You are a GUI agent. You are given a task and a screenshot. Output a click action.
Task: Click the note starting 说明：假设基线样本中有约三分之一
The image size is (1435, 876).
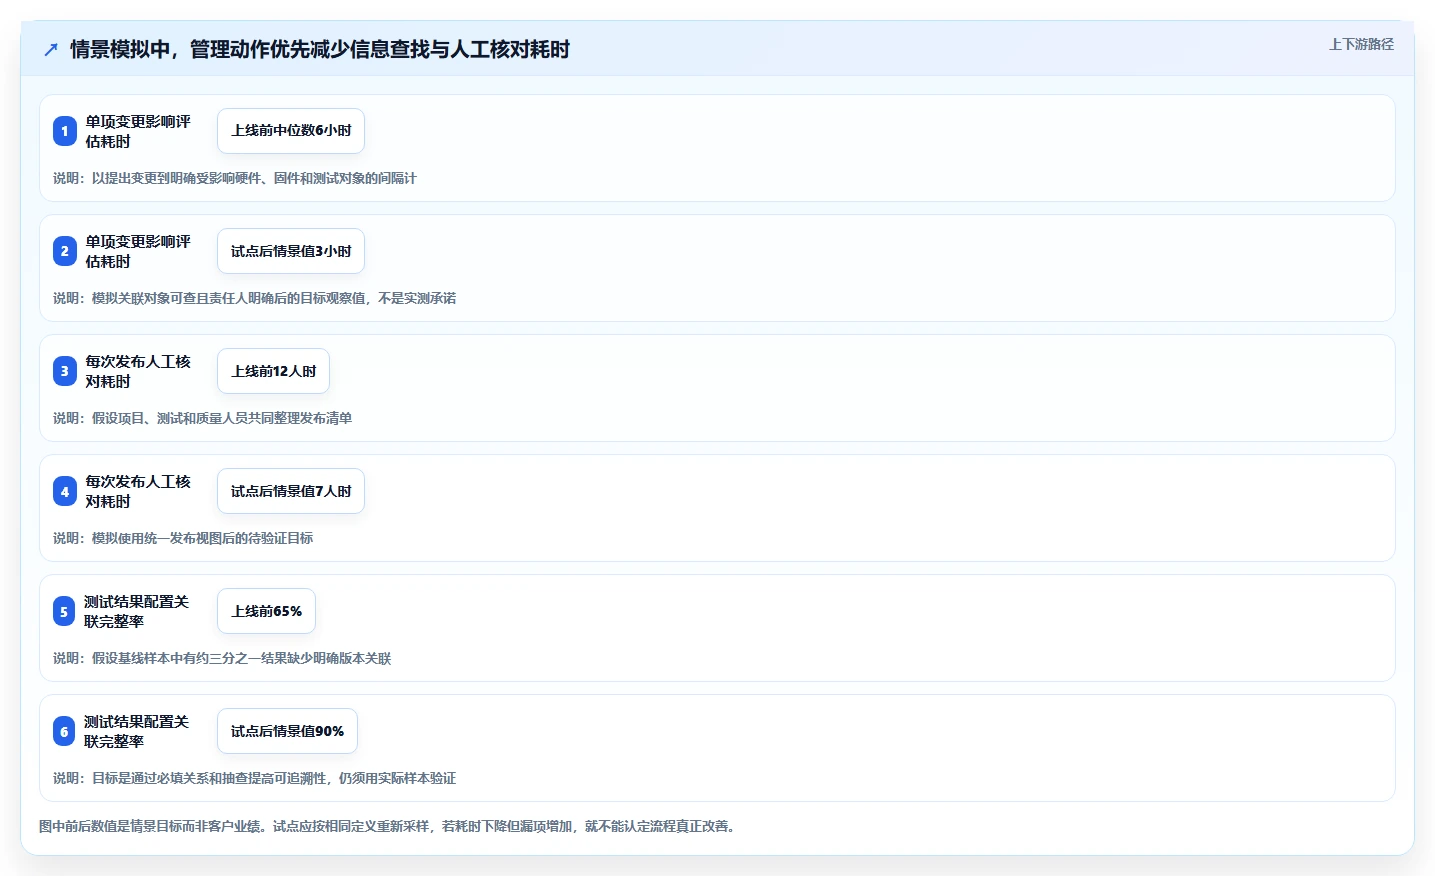coord(222,658)
